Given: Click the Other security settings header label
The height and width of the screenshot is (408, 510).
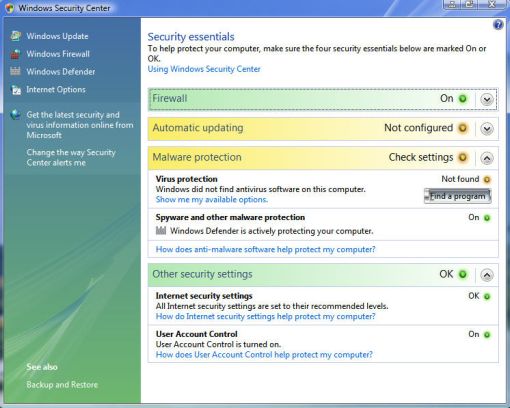Looking at the screenshot, I should (x=202, y=274).
